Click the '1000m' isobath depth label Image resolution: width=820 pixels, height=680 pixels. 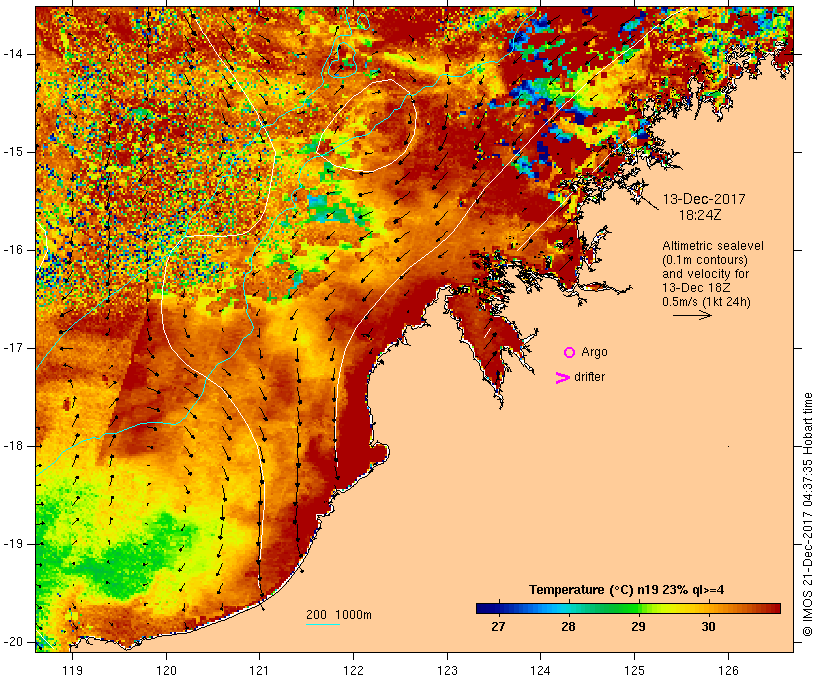tap(354, 615)
